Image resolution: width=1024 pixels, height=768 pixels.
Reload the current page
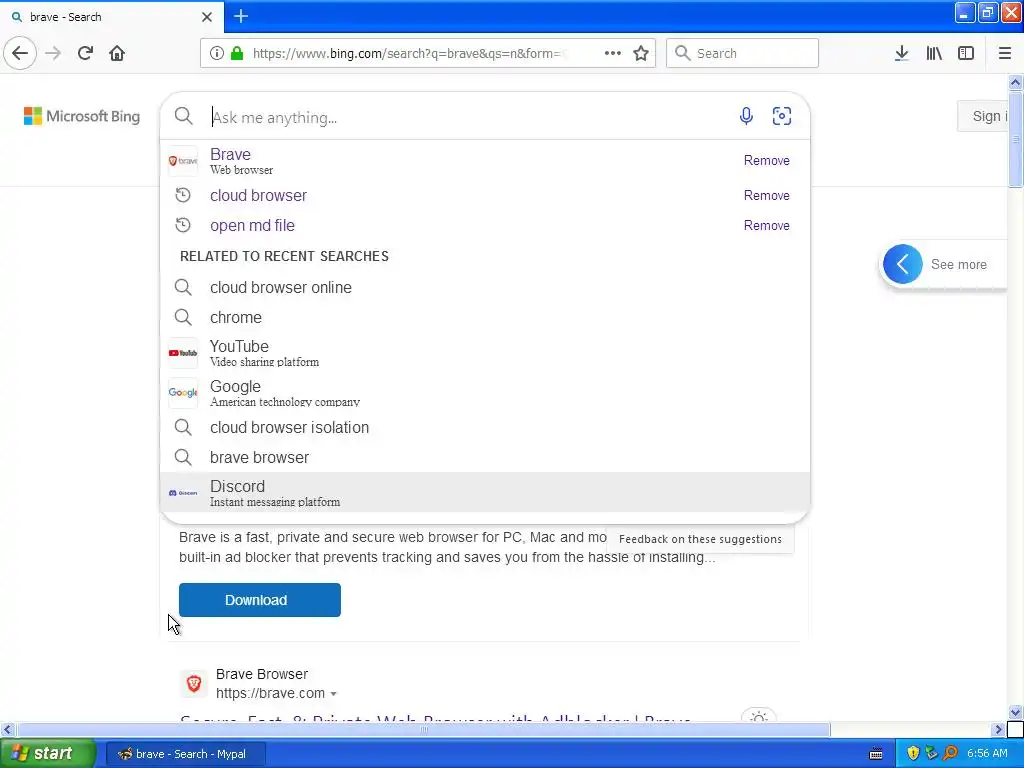(x=85, y=53)
